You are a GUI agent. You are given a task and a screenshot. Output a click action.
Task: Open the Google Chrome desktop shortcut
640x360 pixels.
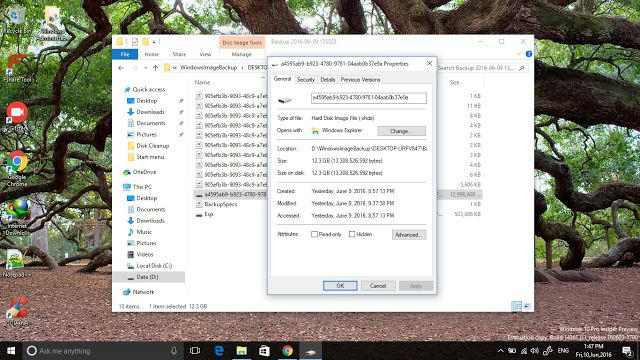click(17, 168)
